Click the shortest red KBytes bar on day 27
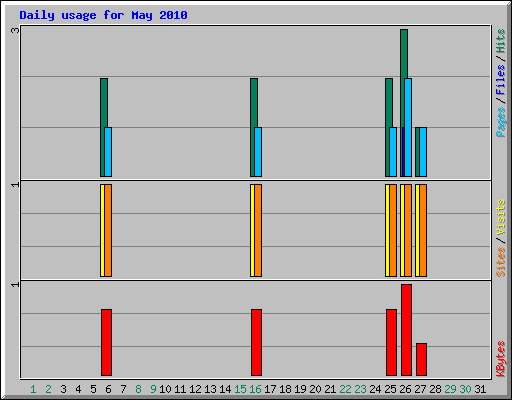This screenshot has width=512, height=400. 421,359
